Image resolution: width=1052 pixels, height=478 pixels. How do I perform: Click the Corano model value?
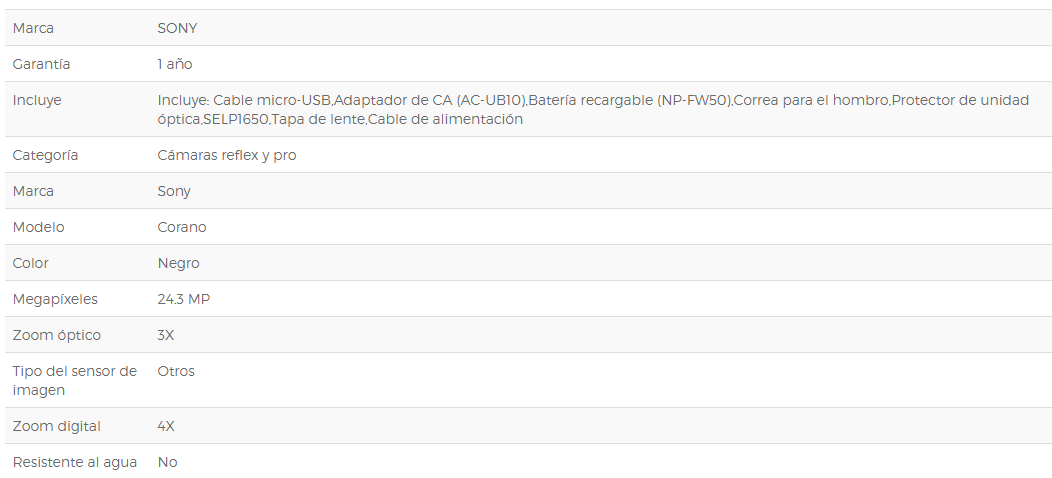[182, 227]
